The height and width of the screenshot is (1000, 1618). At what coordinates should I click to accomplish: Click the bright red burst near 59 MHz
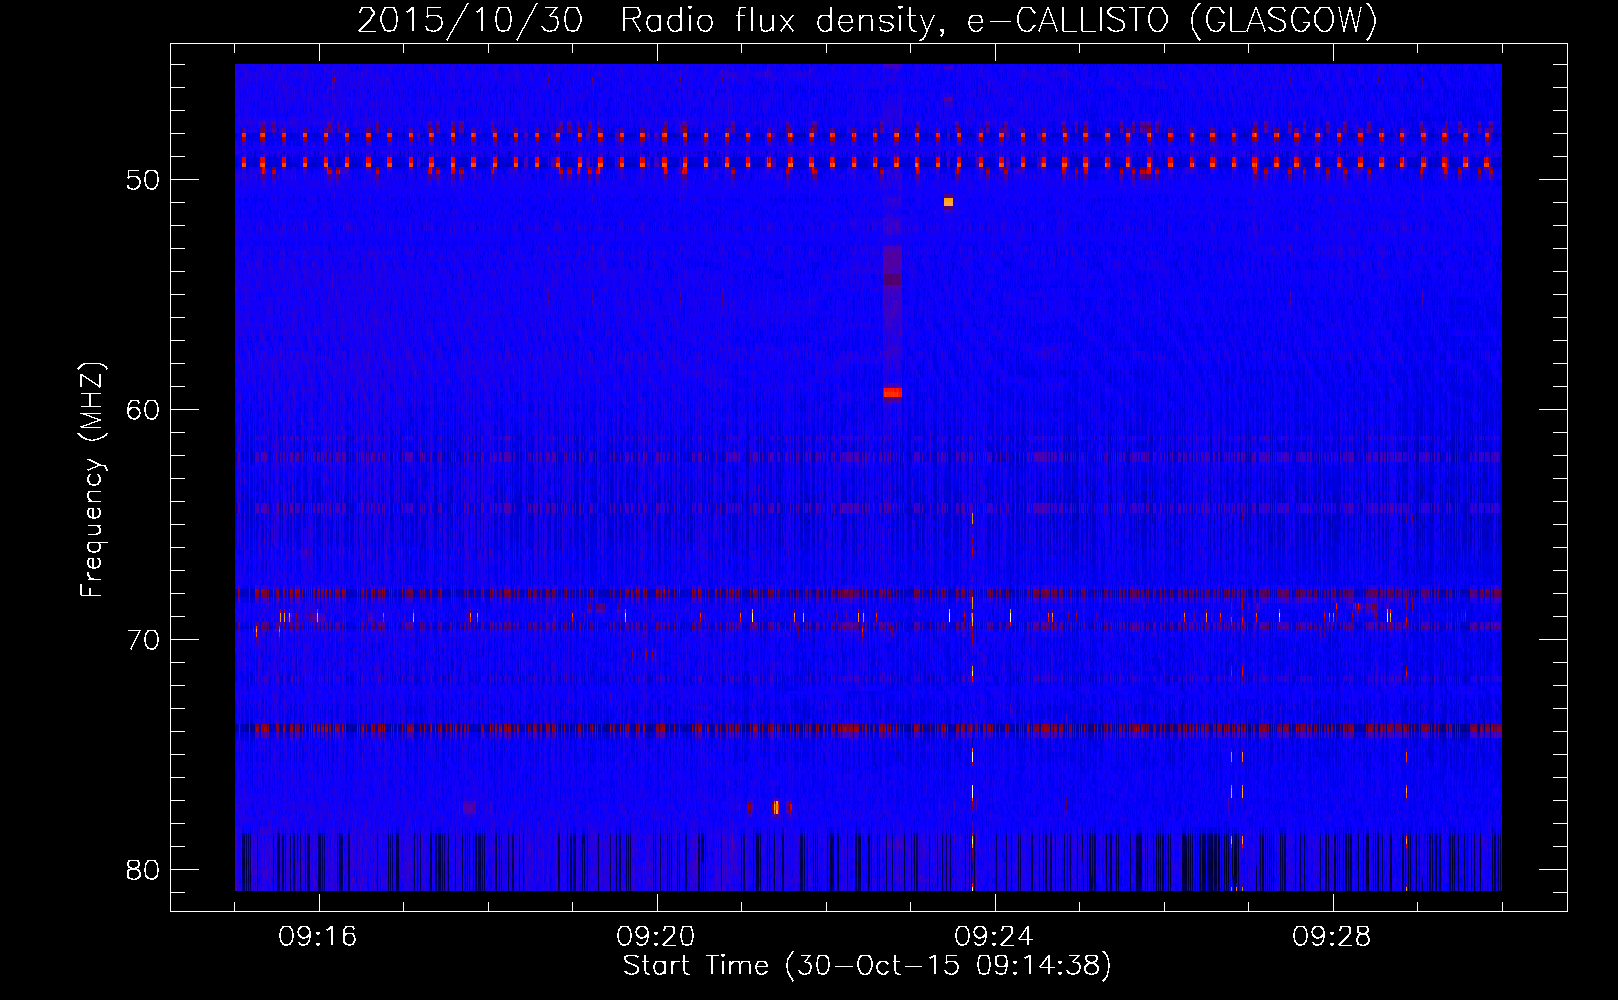892,393
